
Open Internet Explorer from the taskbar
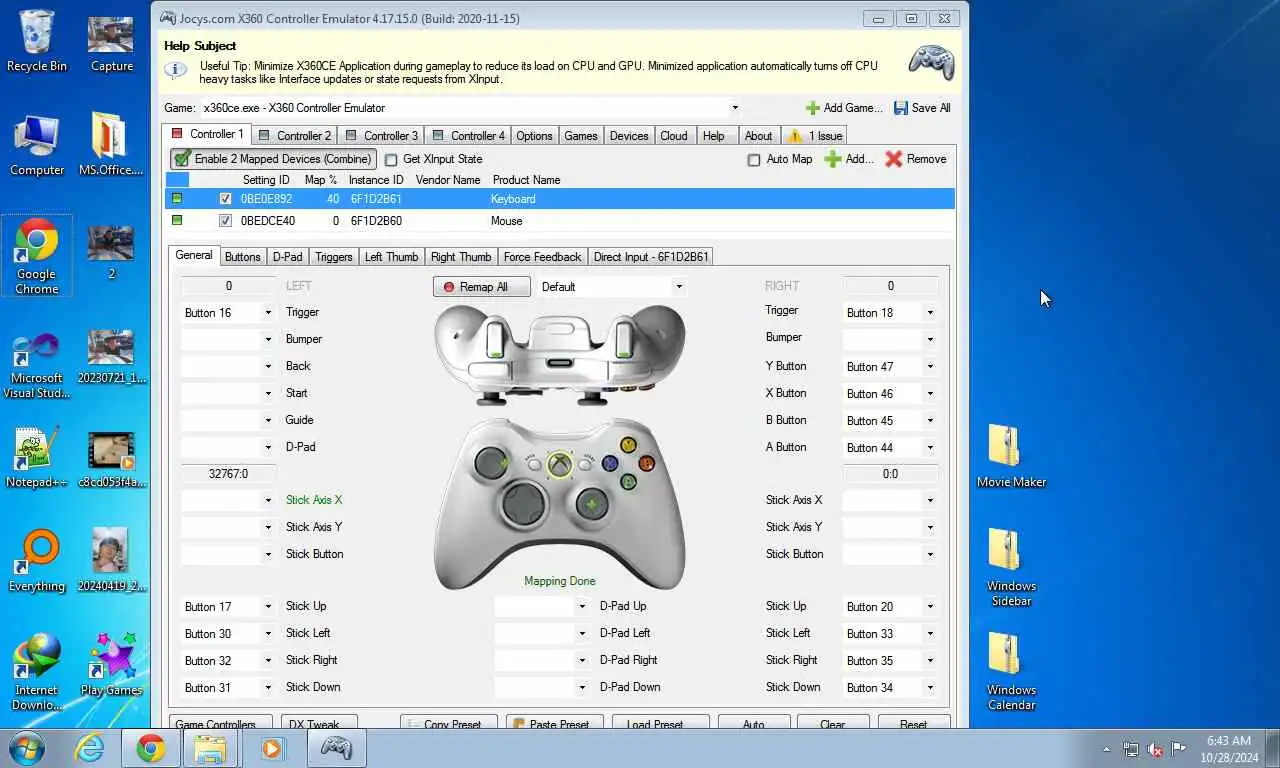[90, 748]
